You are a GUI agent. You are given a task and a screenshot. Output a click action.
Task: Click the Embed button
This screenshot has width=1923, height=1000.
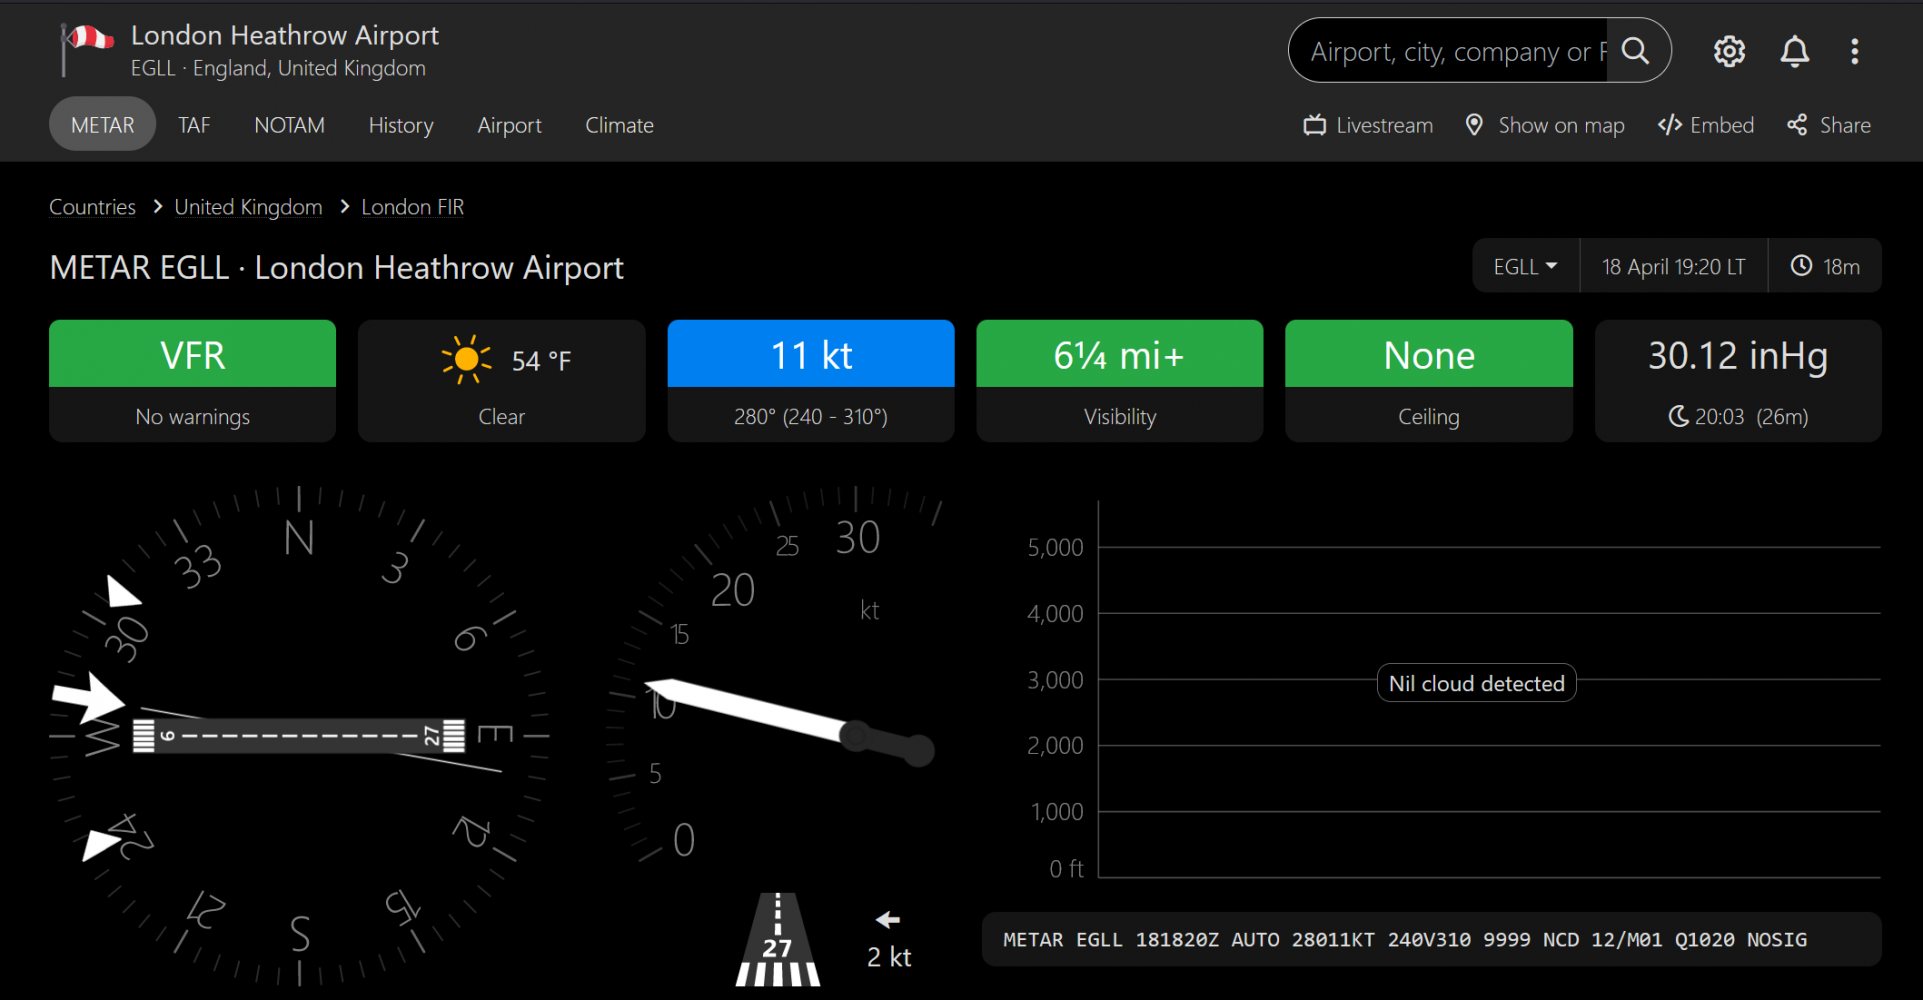tap(1706, 125)
